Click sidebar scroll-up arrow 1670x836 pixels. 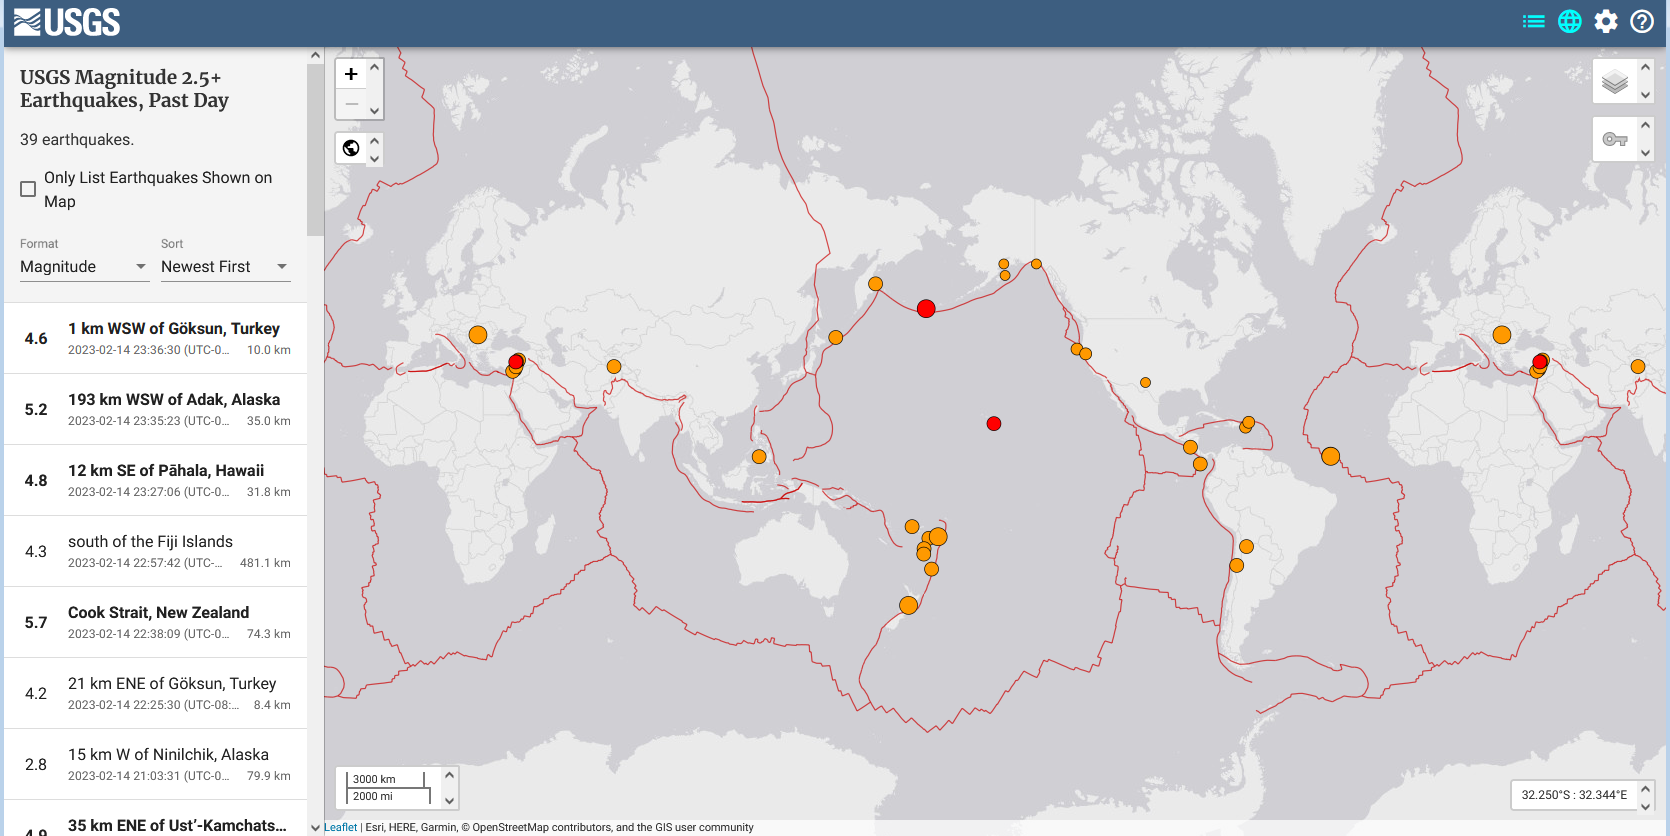pos(315,56)
